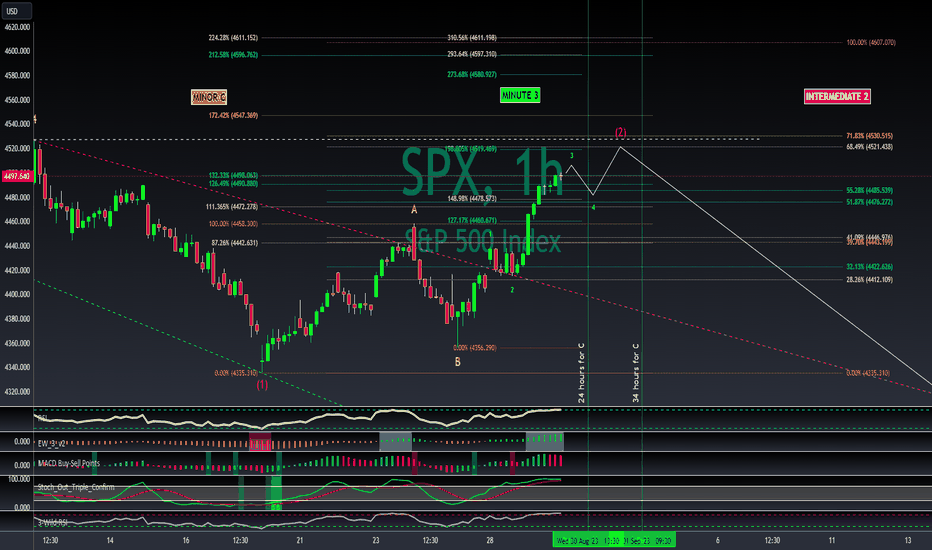Click date 16 on the time axis
932x550 pixels.
(186, 540)
